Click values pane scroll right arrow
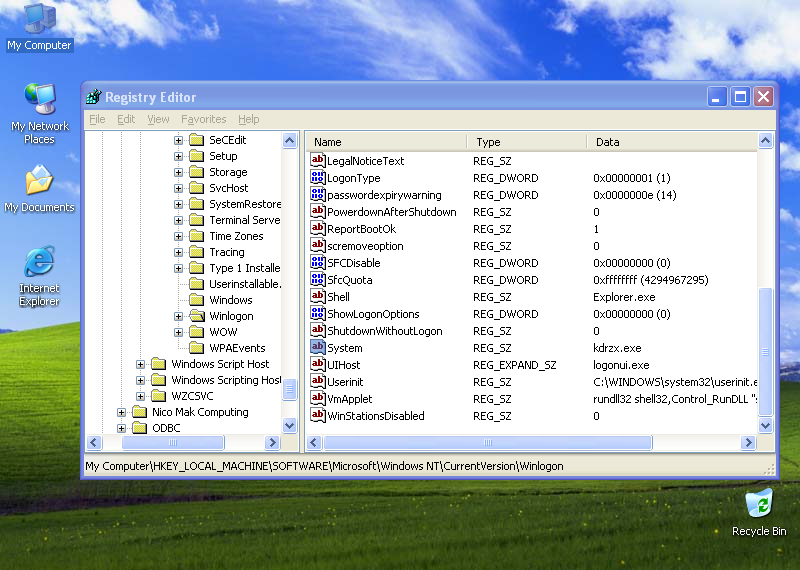Screen dimensions: 800x570 (748, 442)
